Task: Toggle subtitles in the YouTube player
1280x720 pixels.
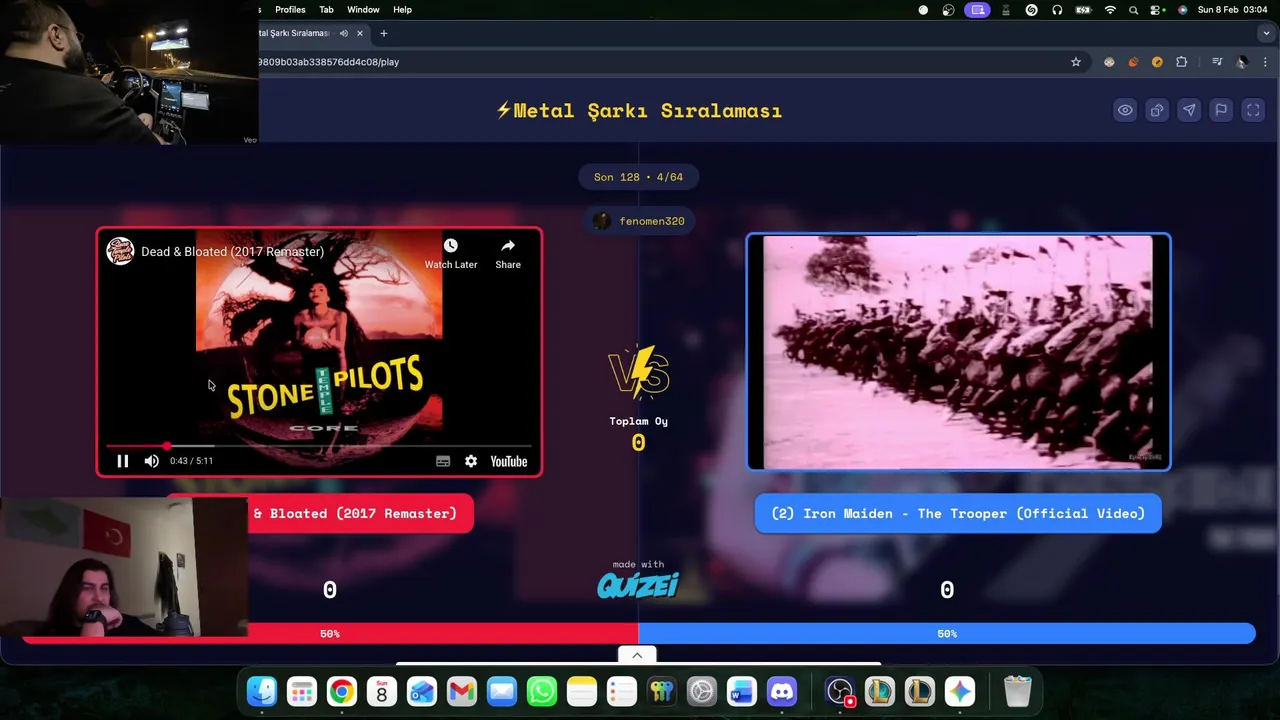Action: (443, 461)
